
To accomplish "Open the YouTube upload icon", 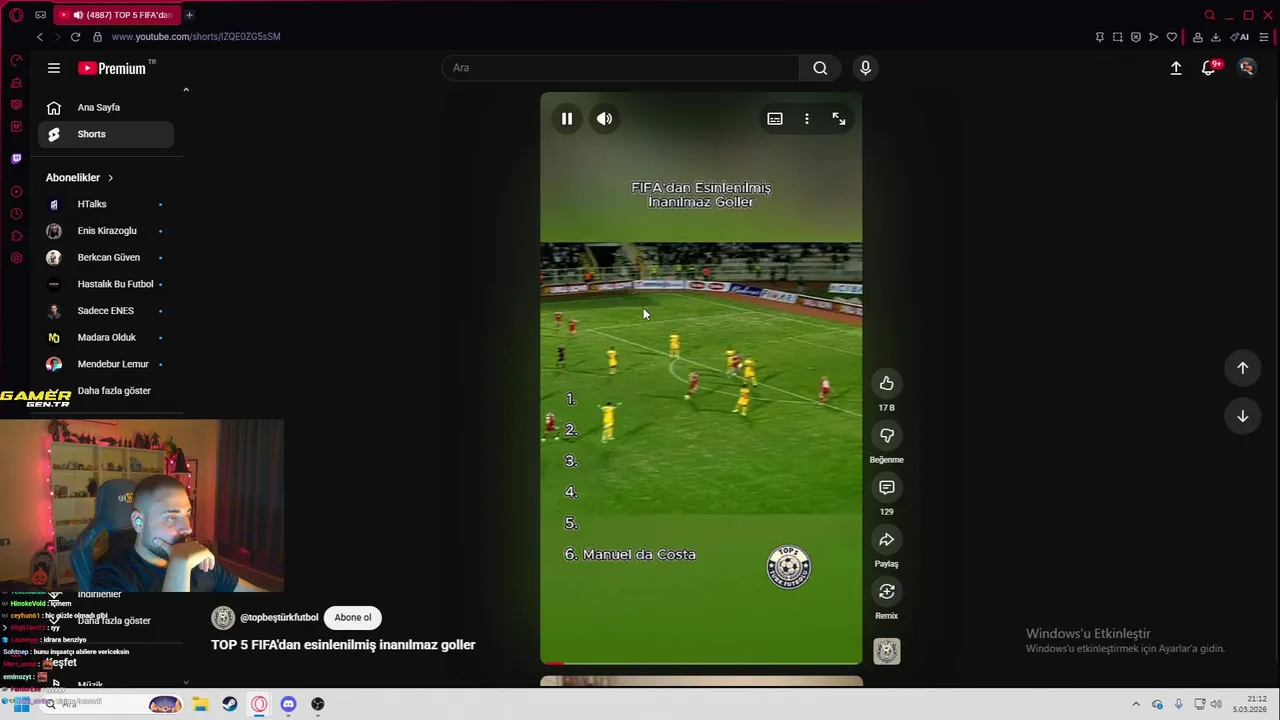I will tap(1176, 68).
